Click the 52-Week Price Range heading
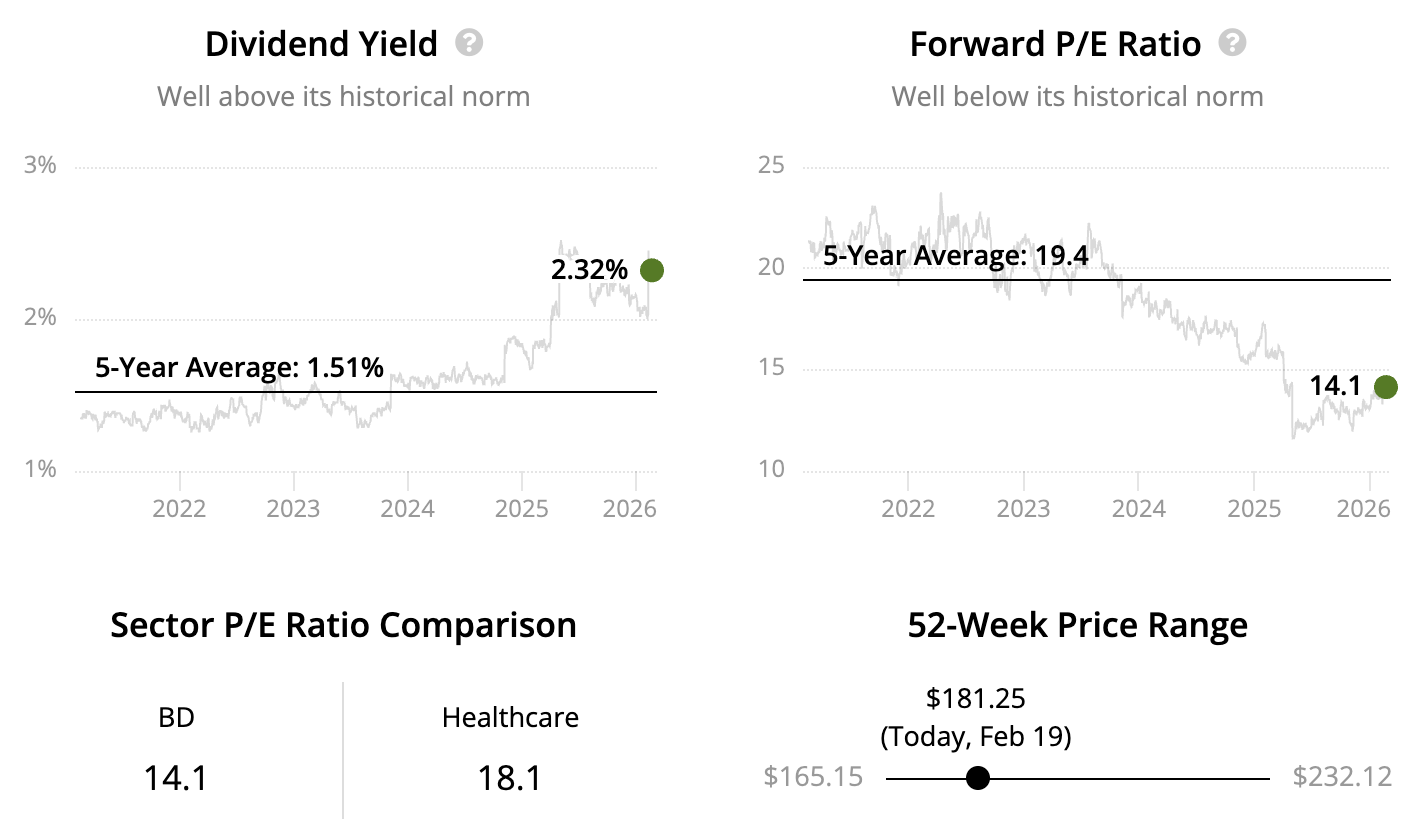Image resolution: width=1426 pixels, height=840 pixels. [x=1077, y=625]
